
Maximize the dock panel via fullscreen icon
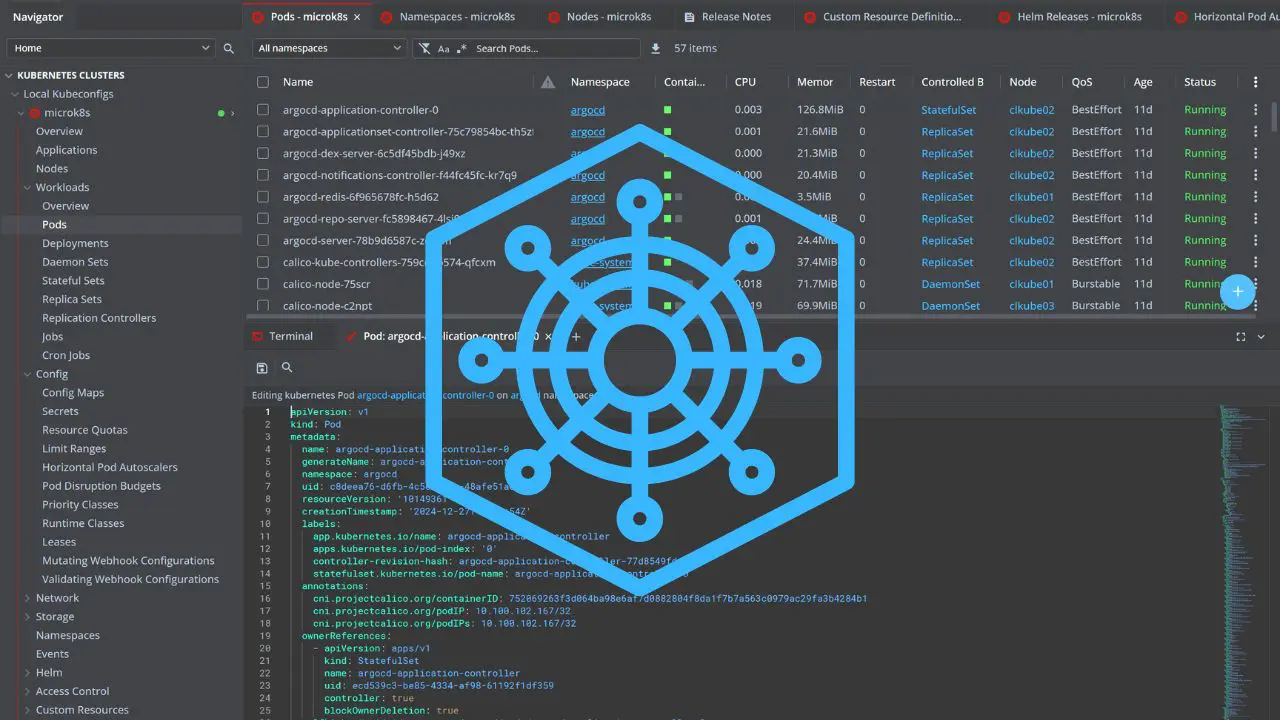click(x=1240, y=337)
